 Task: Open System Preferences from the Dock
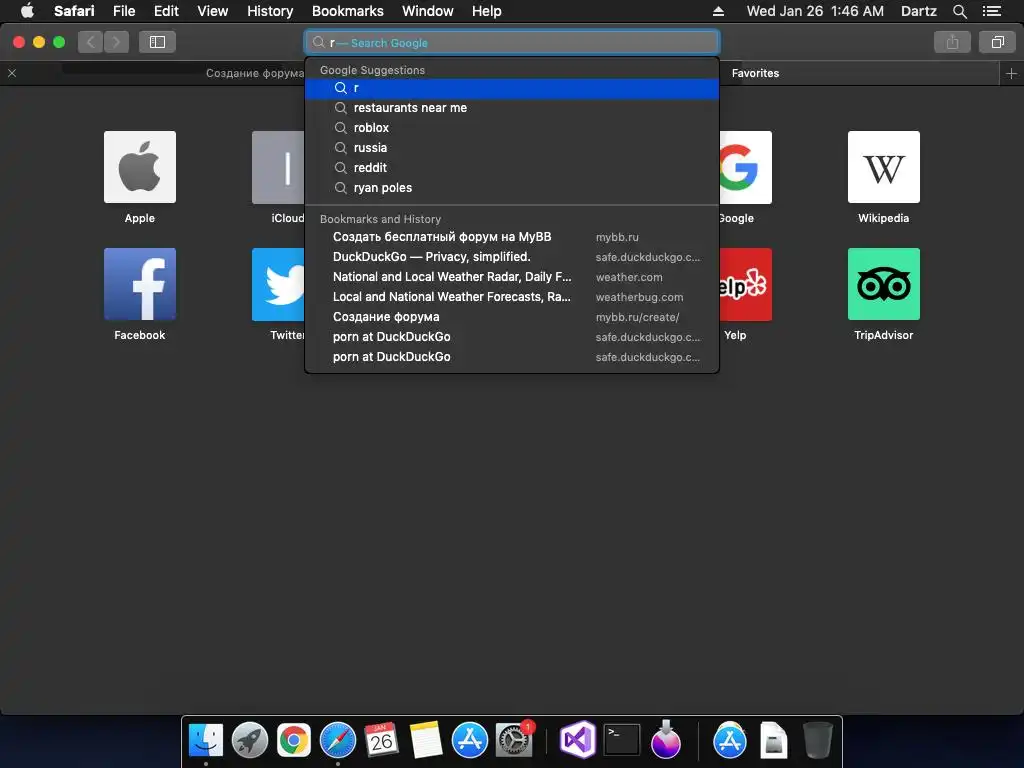click(514, 740)
